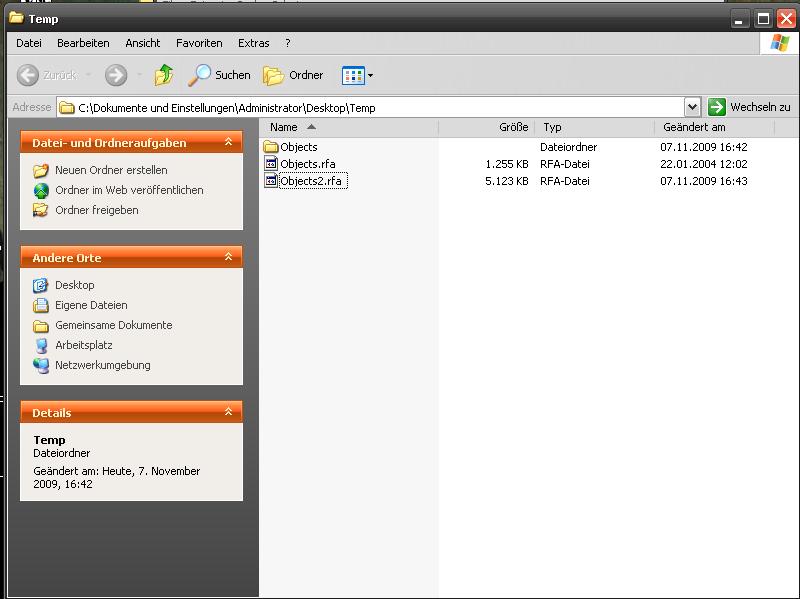Open the view mode icon menu
This screenshot has height=599, width=800.
[353, 76]
